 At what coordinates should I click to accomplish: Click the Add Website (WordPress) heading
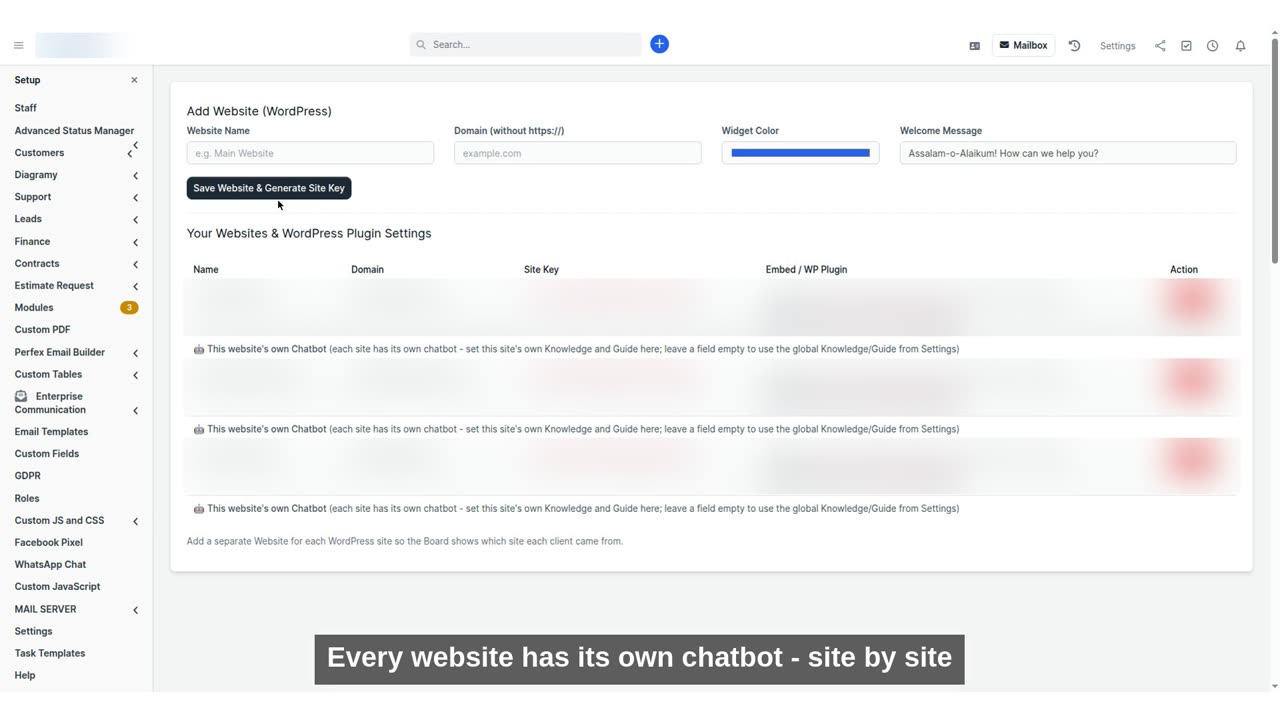click(259, 111)
